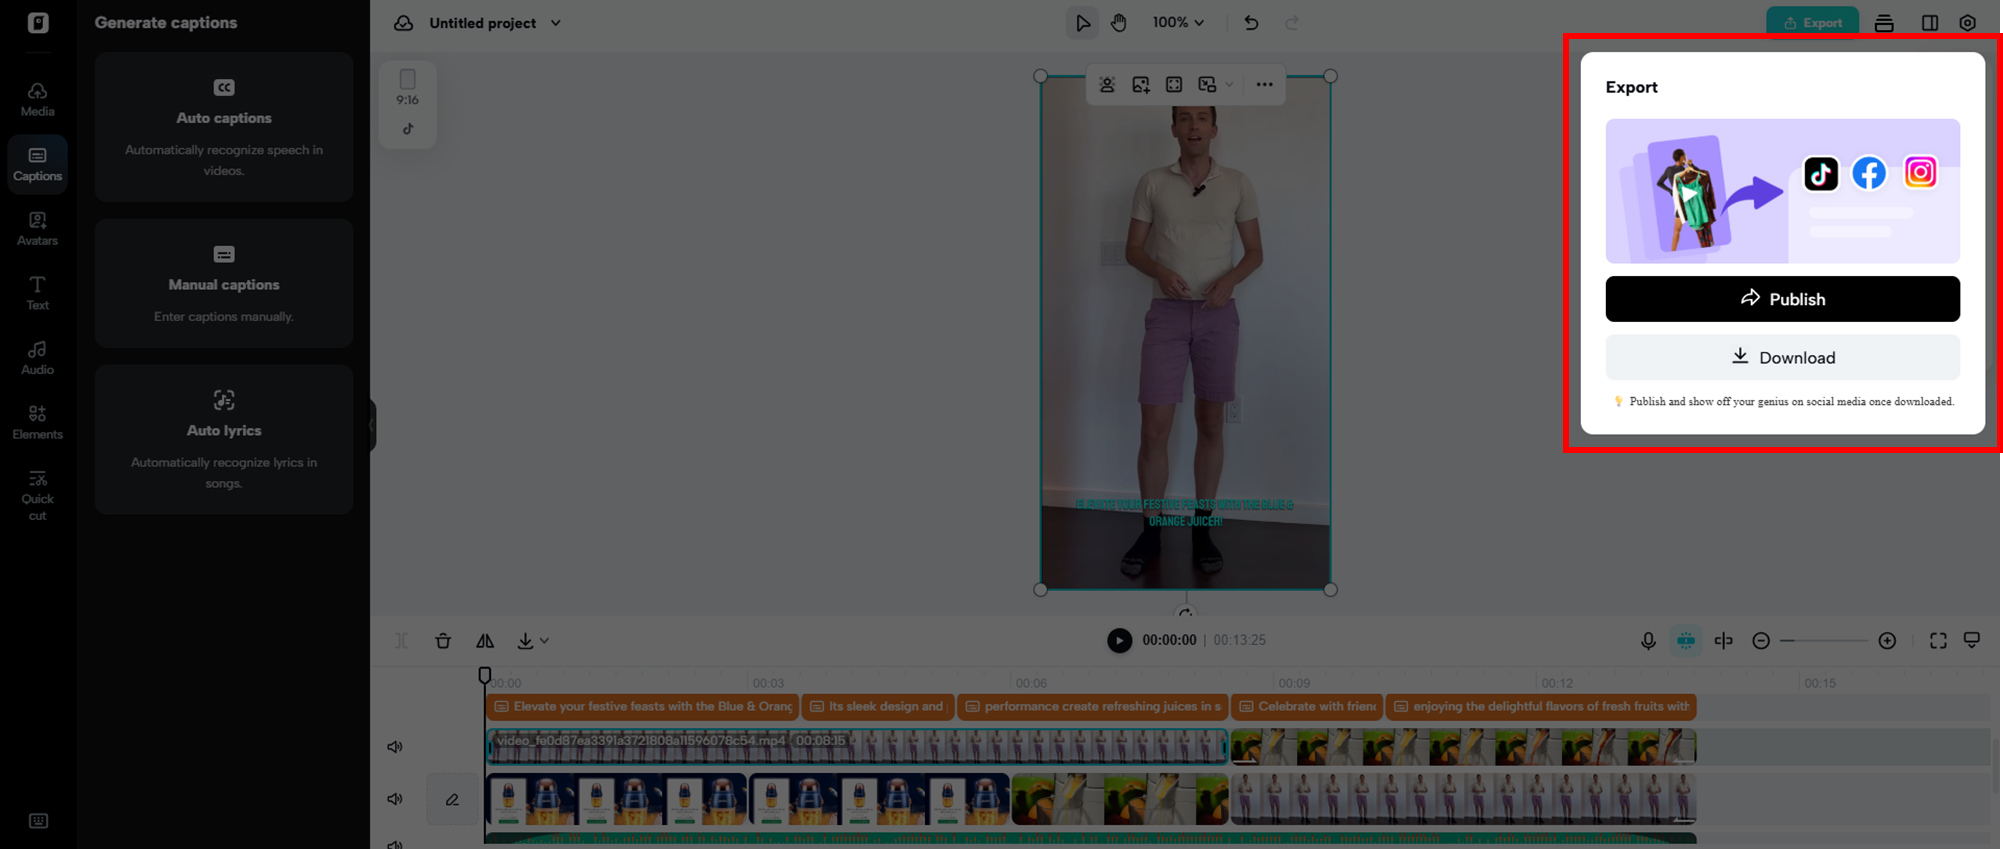This screenshot has height=849, width=2003.
Task: Click the split clip tool in timeline toolbar
Action: (x=401, y=641)
